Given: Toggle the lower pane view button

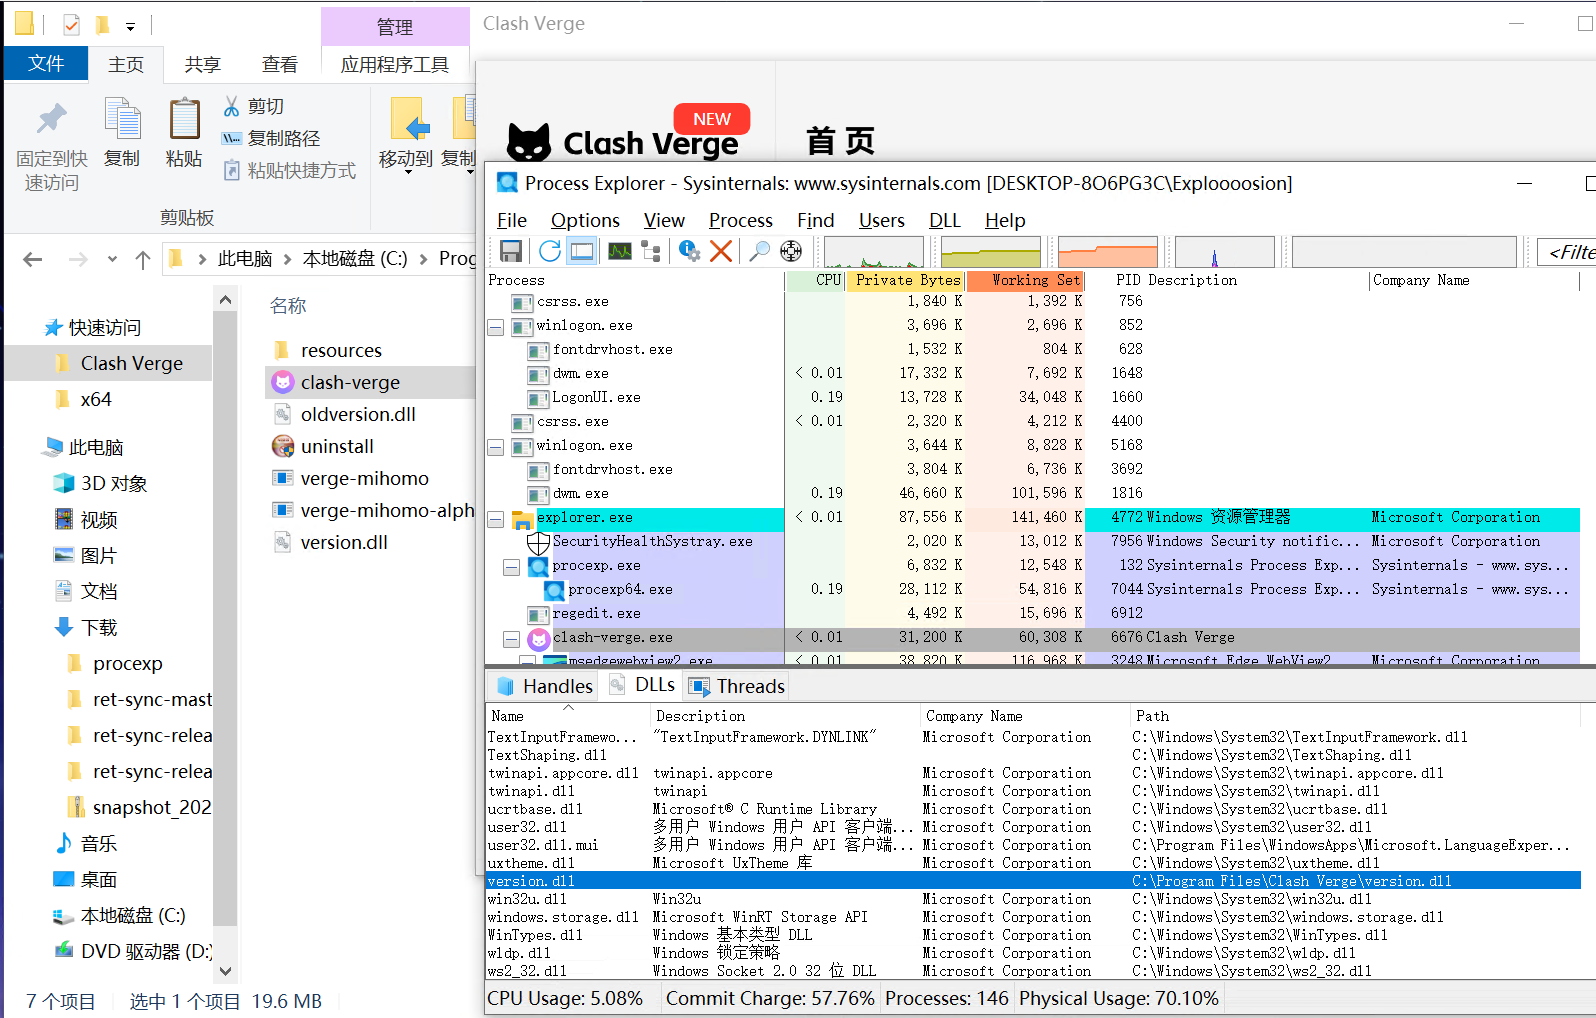Looking at the screenshot, I should 582,251.
